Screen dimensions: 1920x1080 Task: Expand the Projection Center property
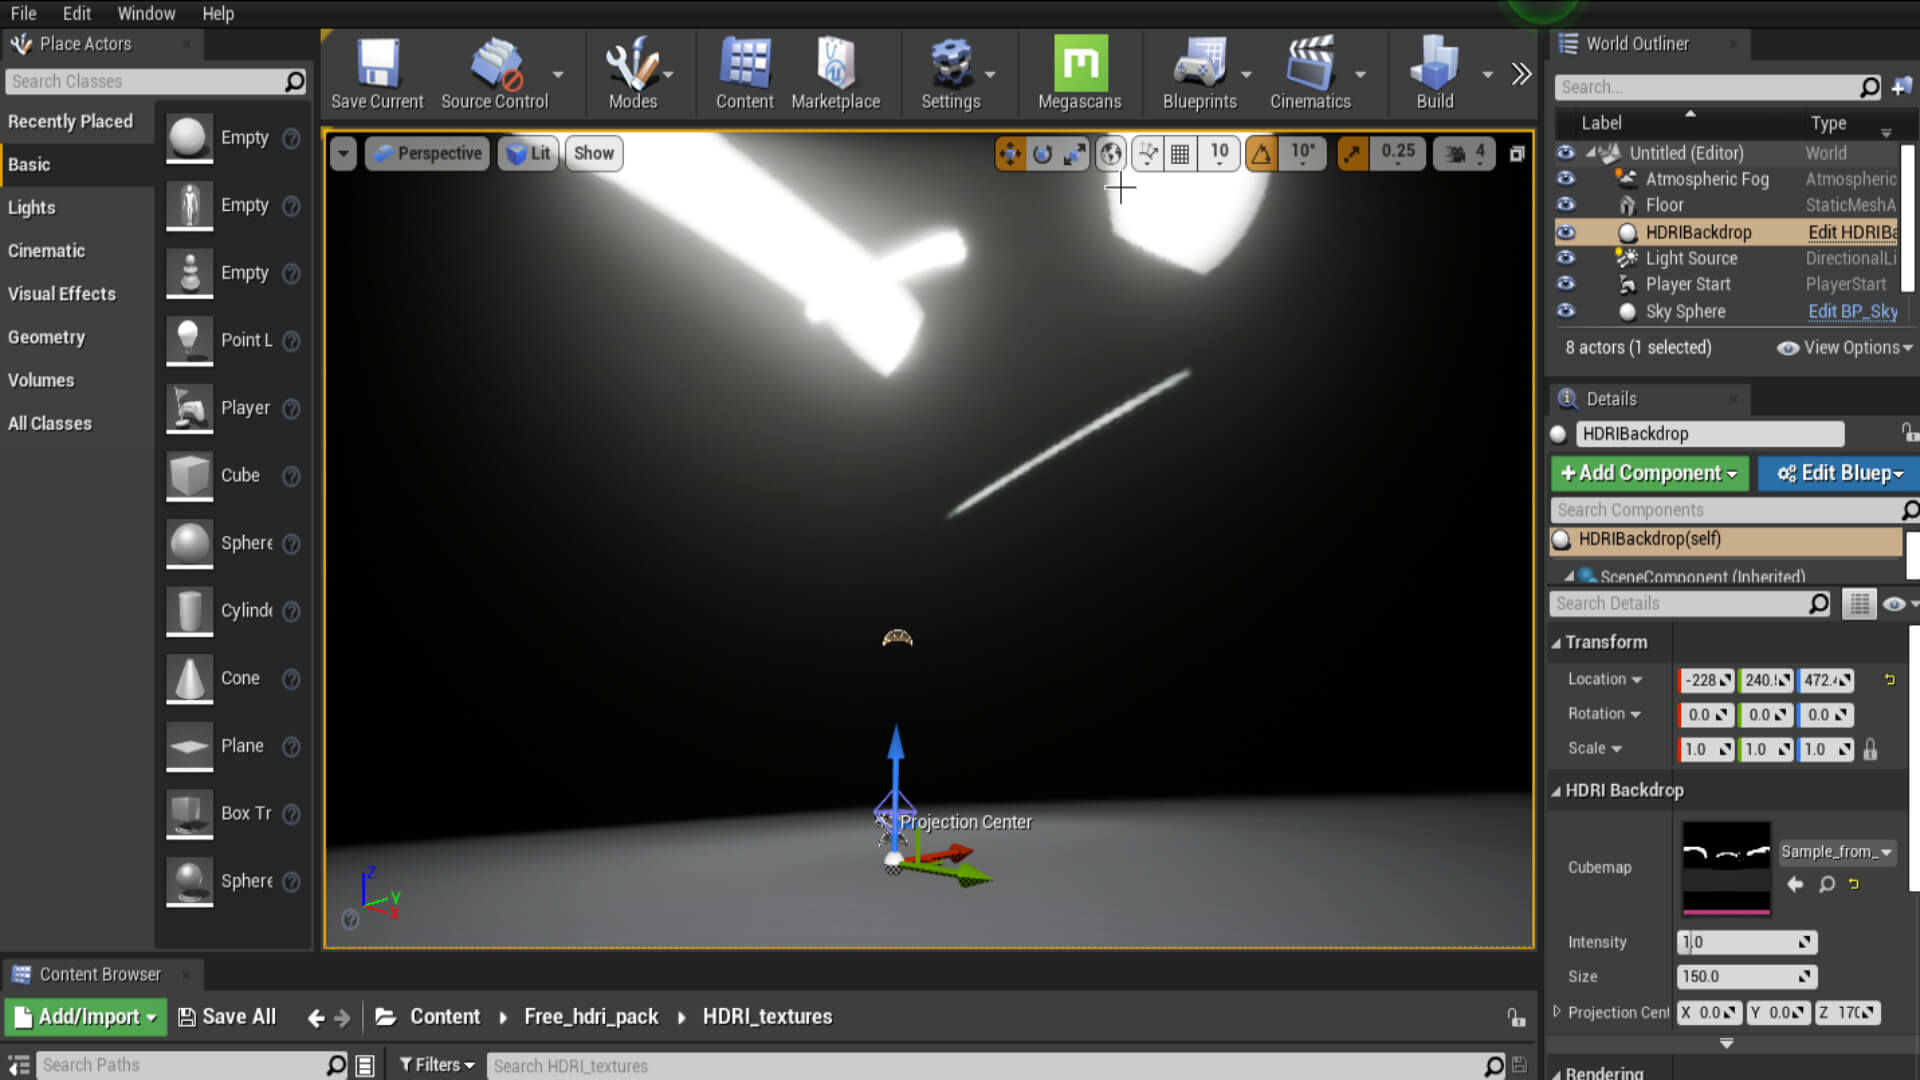click(x=1557, y=1012)
